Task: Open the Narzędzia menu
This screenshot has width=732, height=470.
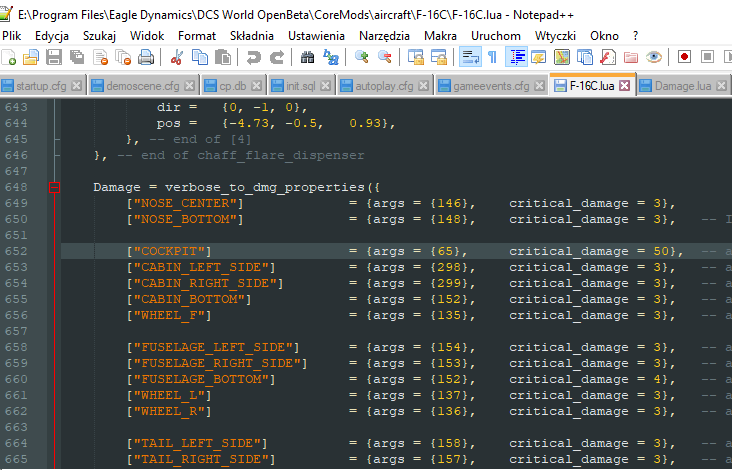Action: (384, 36)
